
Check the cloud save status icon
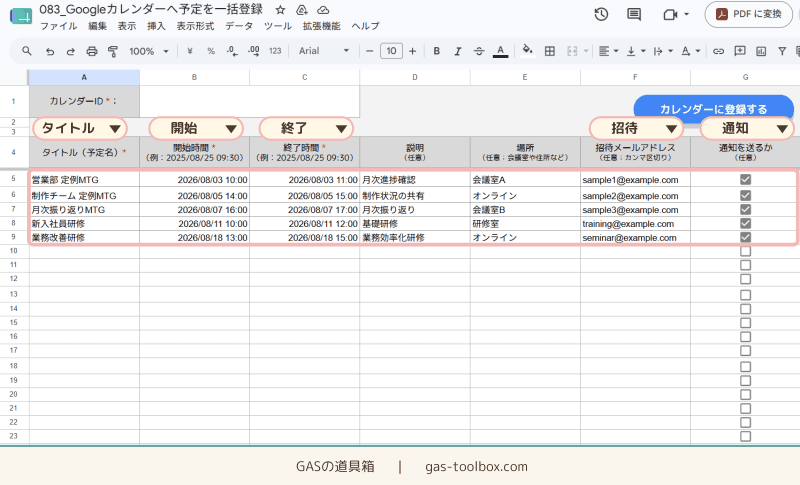(323, 10)
